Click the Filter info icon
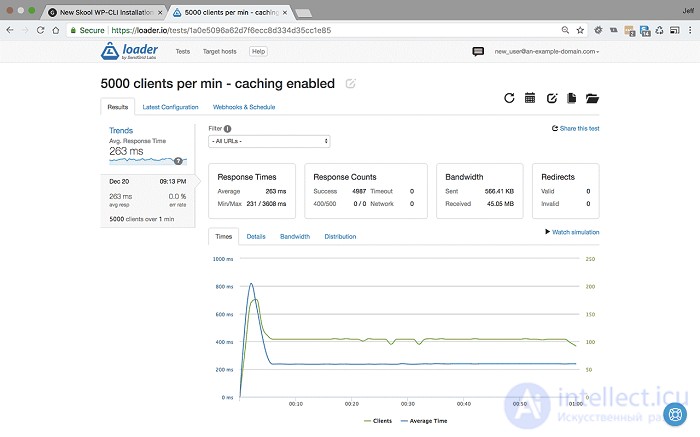 (x=228, y=129)
